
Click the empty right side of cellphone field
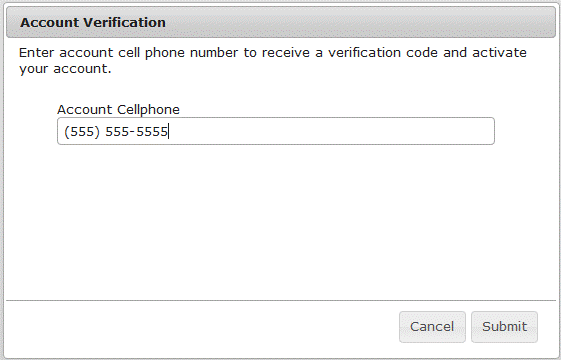pyautogui.click(x=331, y=131)
